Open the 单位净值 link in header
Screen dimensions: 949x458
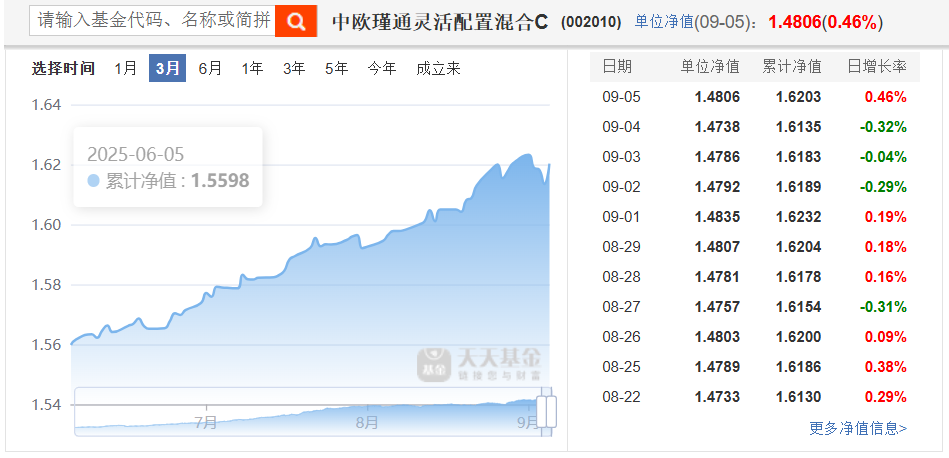(663, 22)
